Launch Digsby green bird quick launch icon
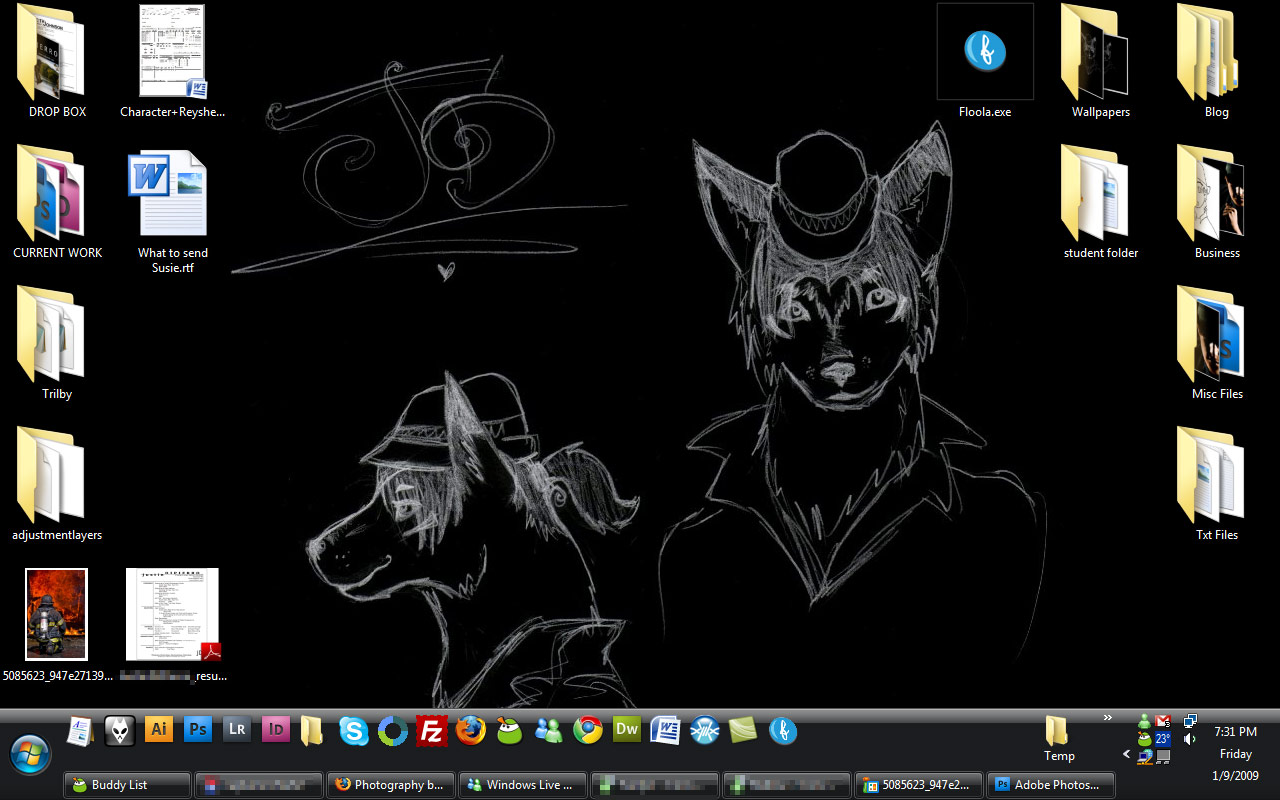The image size is (1280, 800). pyautogui.click(x=510, y=731)
